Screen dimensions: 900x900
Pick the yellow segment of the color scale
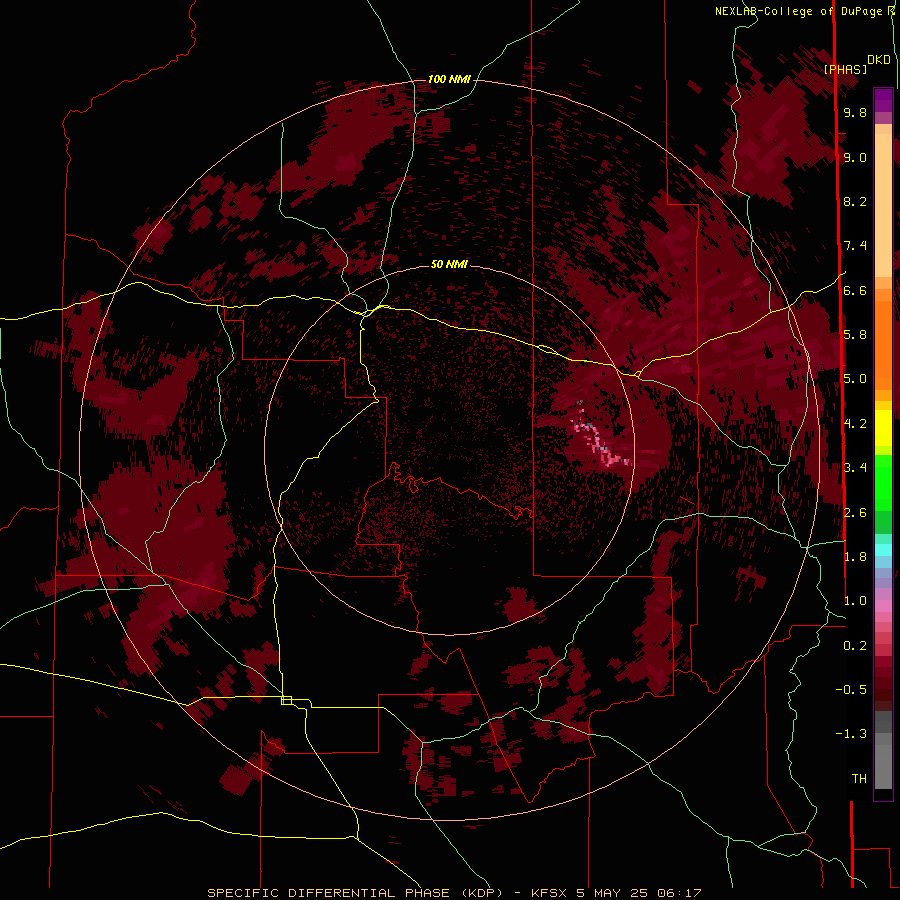pyautogui.click(x=883, y=428)
